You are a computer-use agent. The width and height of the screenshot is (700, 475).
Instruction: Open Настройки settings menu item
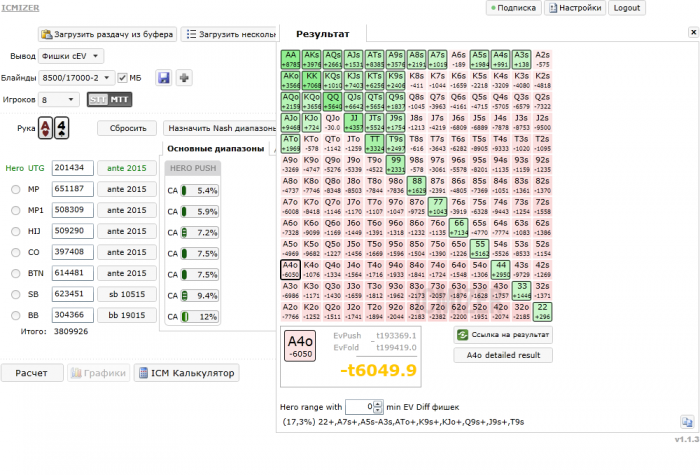[575, 8]
